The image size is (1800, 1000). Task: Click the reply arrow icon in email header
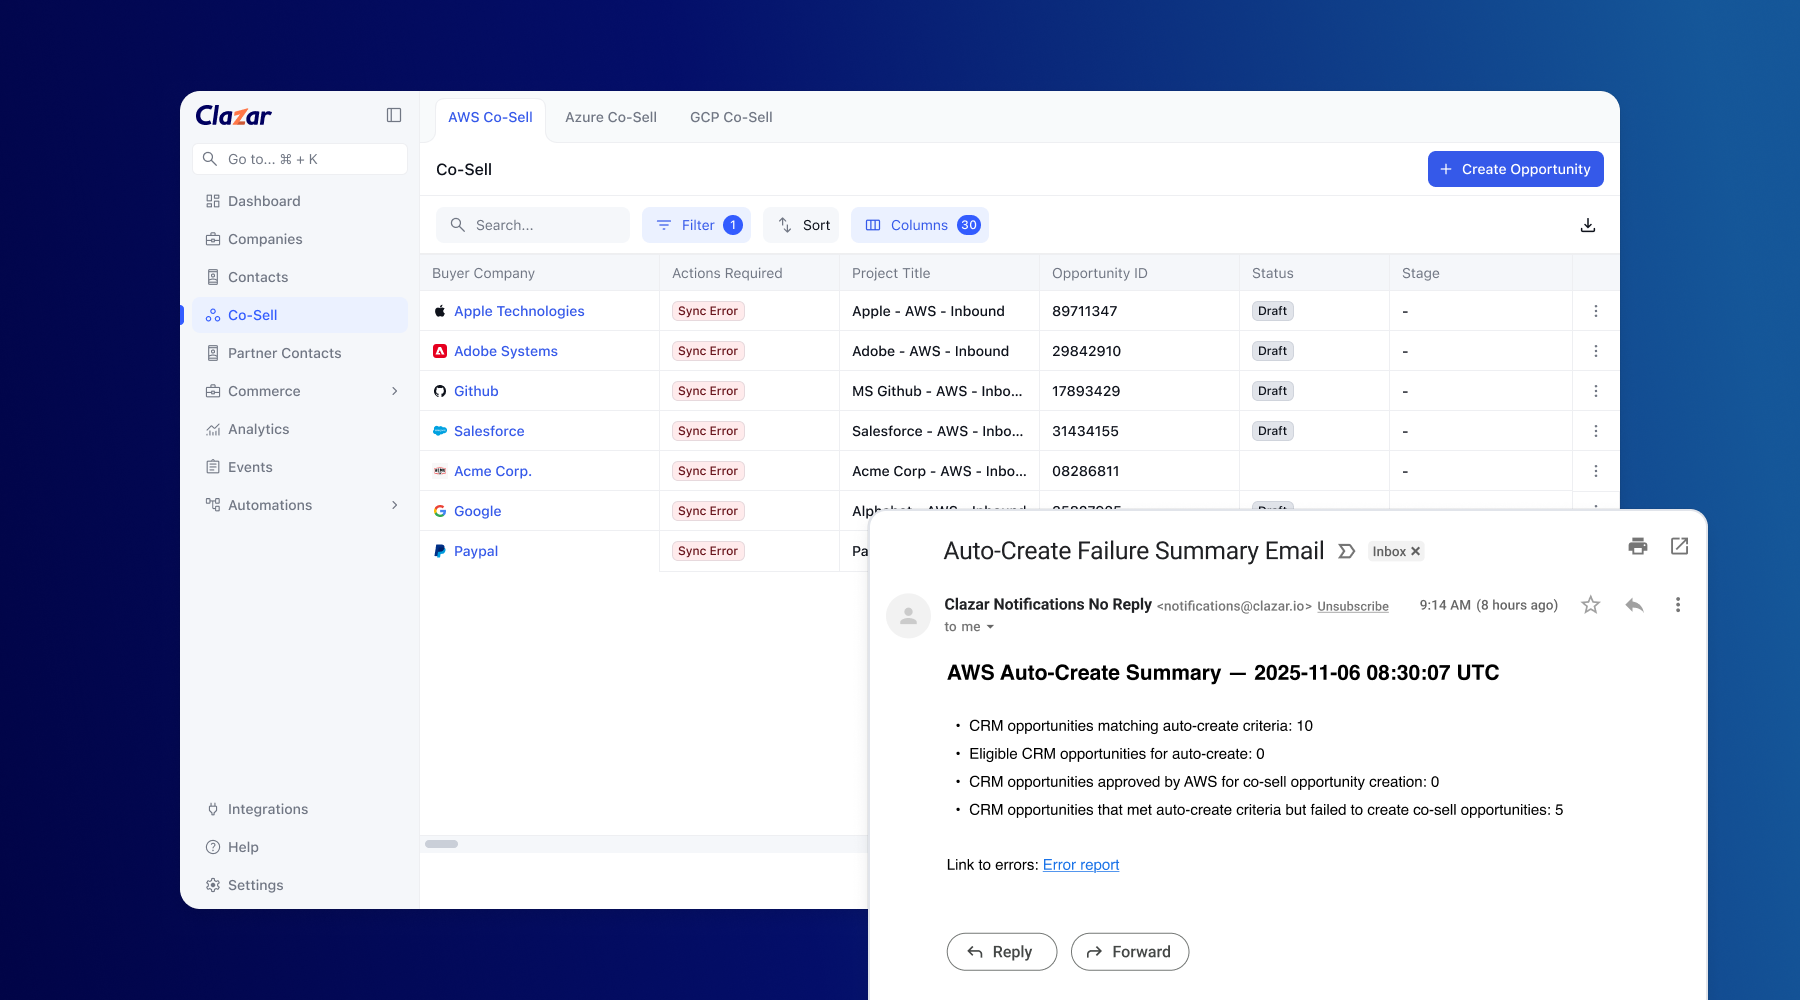pyautogui.click(x=1635, y=605)
